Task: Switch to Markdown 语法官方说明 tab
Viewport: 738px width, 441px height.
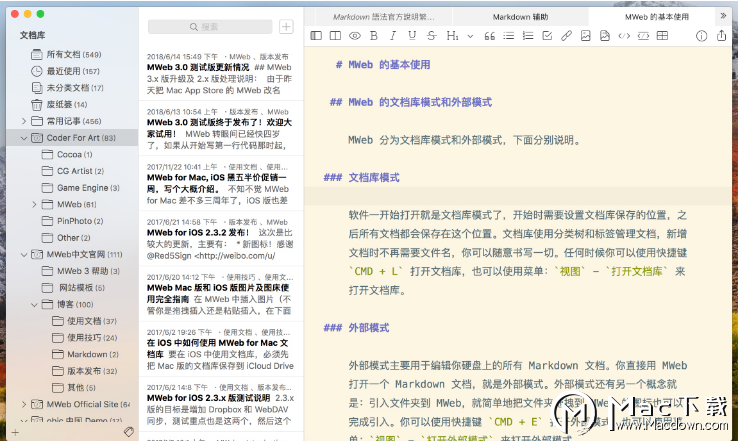Action: tap(384, 17)
